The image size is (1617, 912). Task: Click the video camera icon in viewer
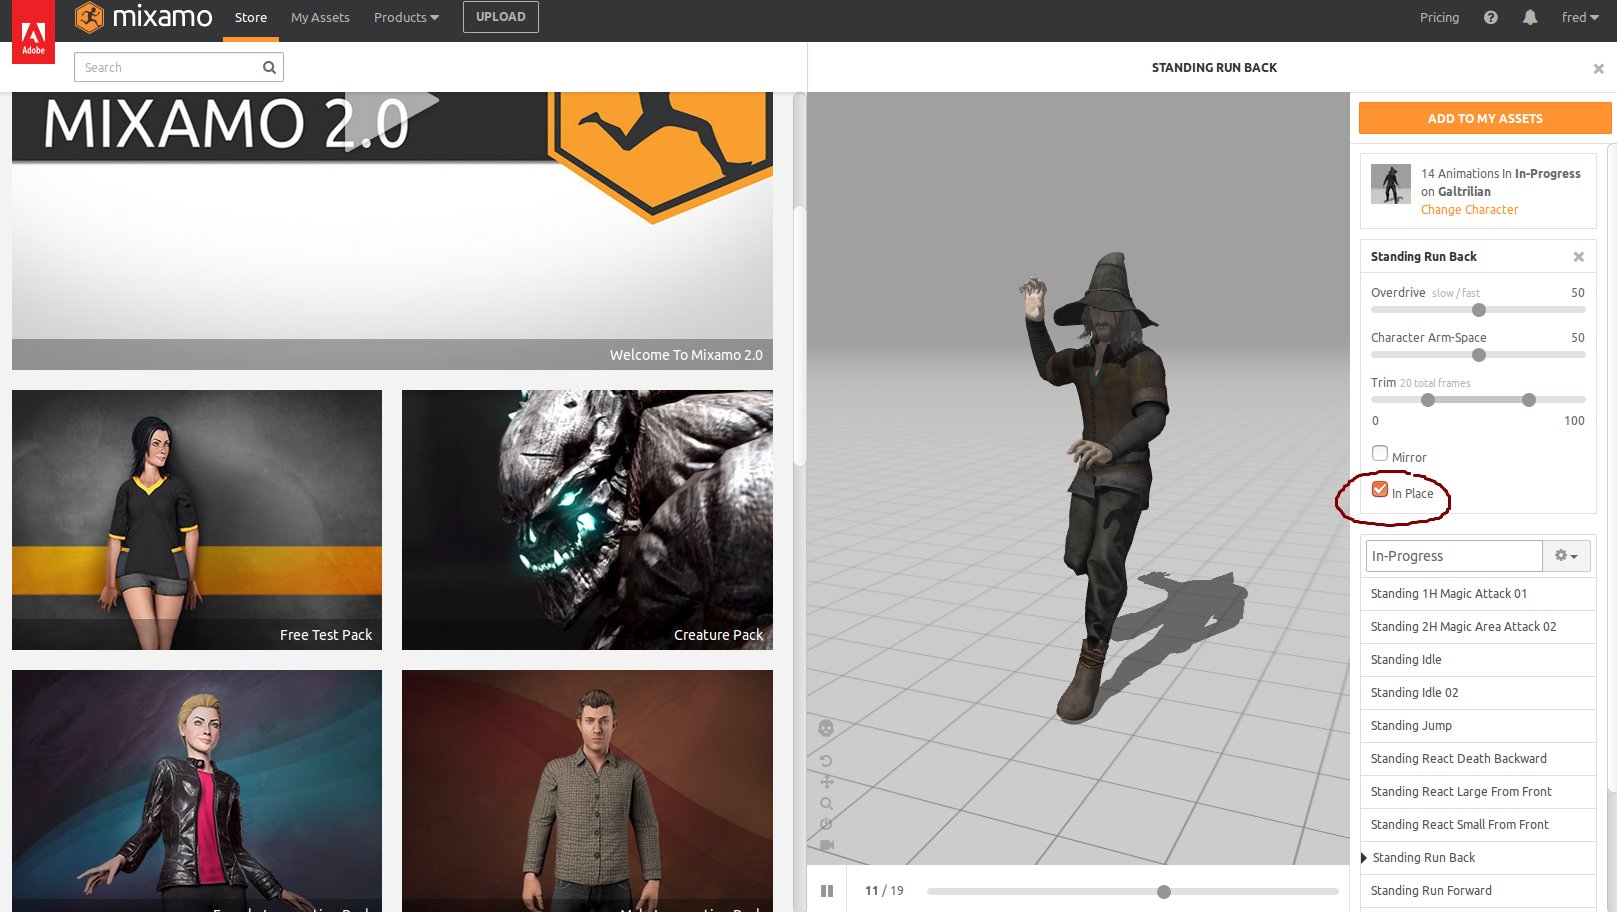coord(827,845)
